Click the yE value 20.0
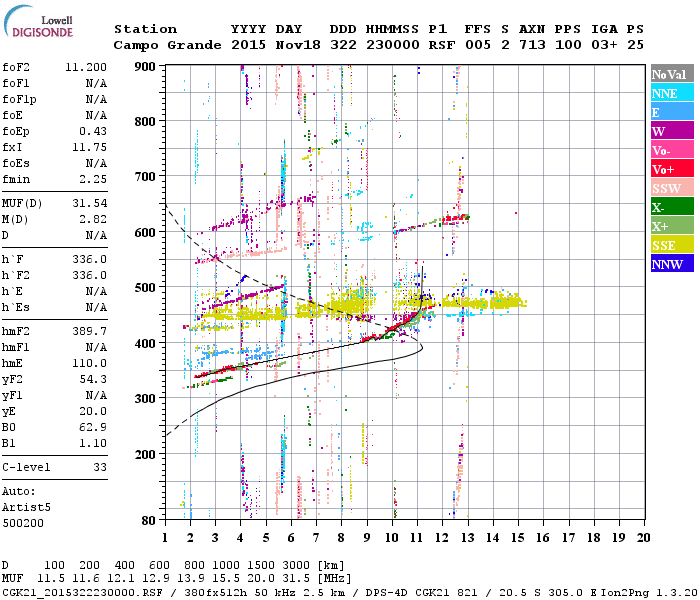The width and height of the screenshot is (700, 600). click(93, 412)
